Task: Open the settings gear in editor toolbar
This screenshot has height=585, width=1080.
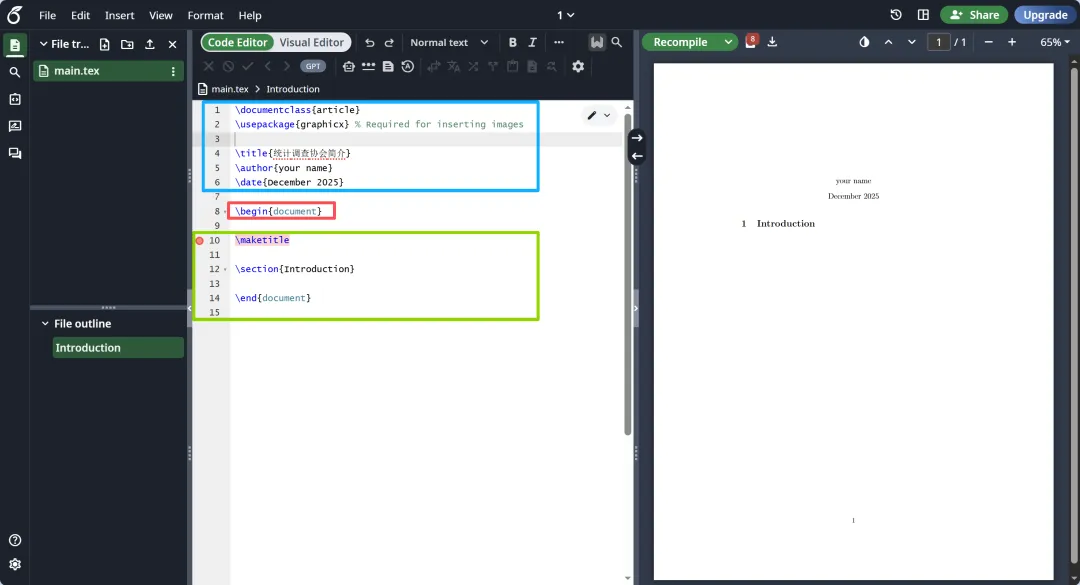Action: coord(578,66)
